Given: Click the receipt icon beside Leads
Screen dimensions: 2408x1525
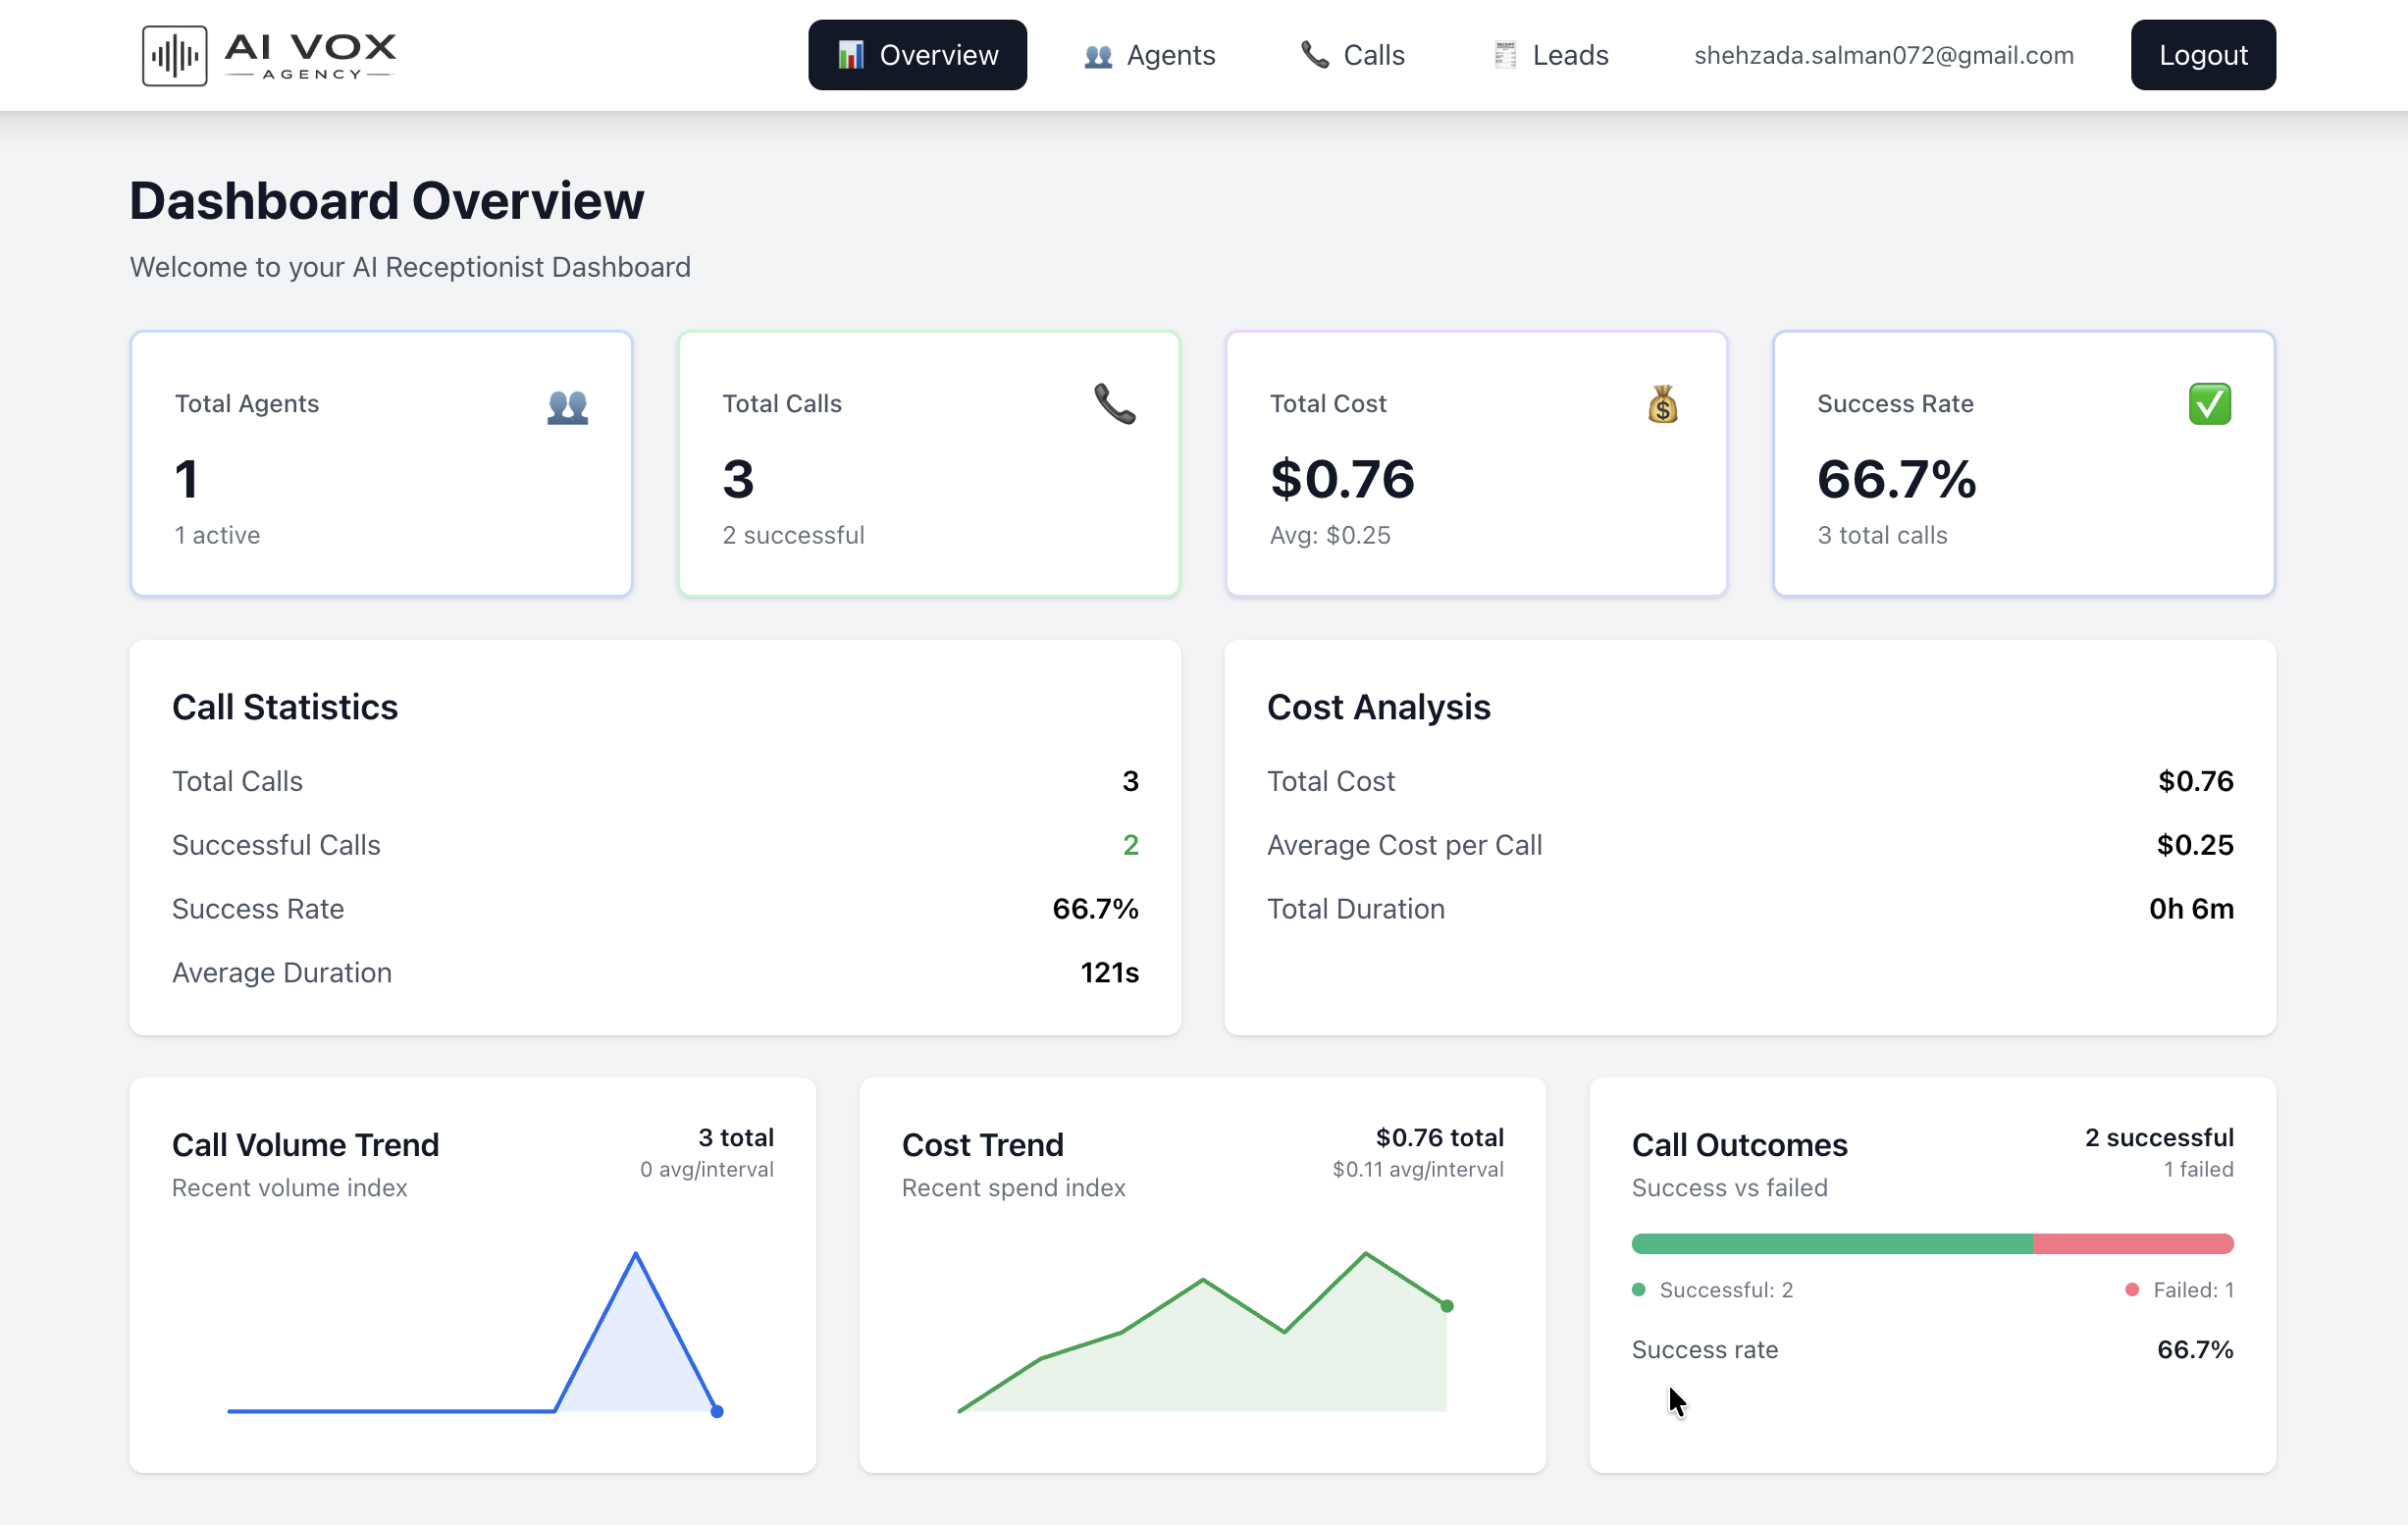Looking at the screenshot, I should 1503,55.
